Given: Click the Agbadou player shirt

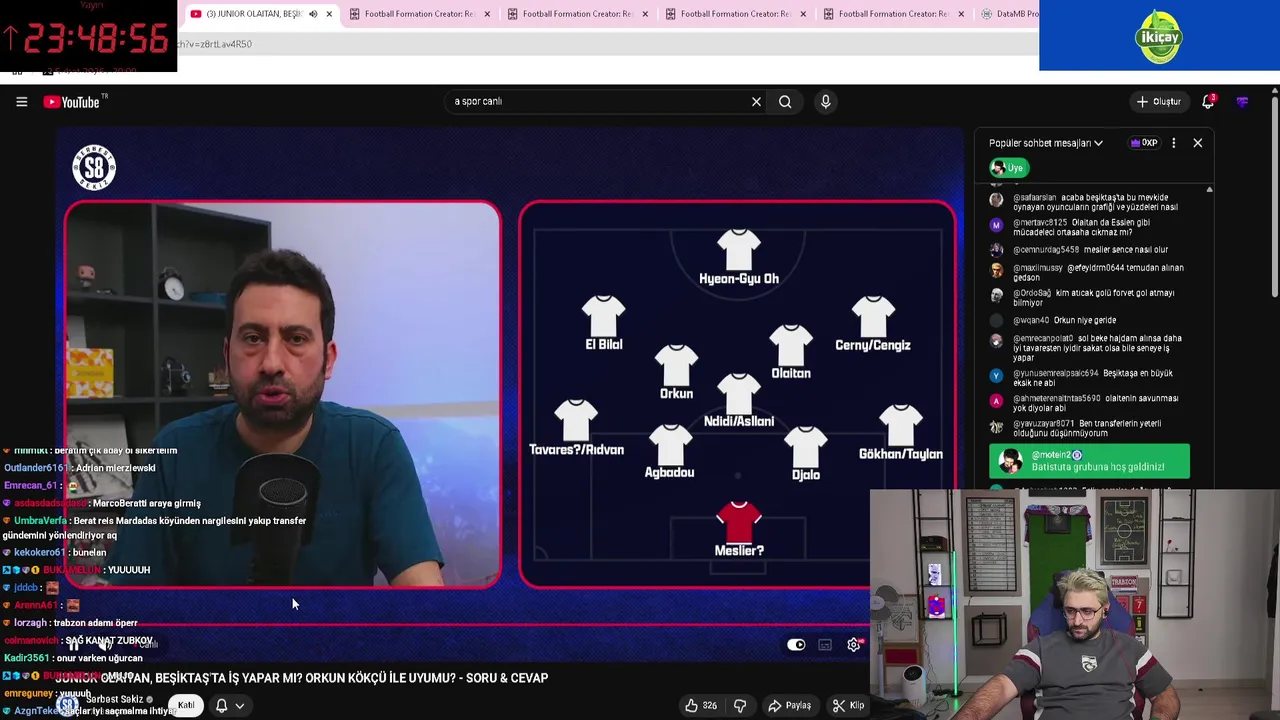Looking at the screenshot, I should (670, 444).
